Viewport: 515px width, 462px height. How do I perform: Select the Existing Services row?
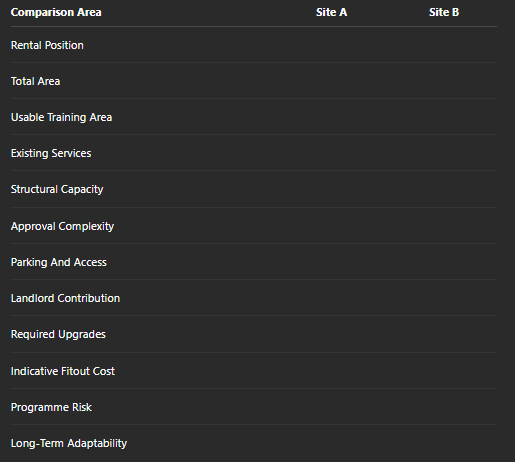click(x=254, y=153)
